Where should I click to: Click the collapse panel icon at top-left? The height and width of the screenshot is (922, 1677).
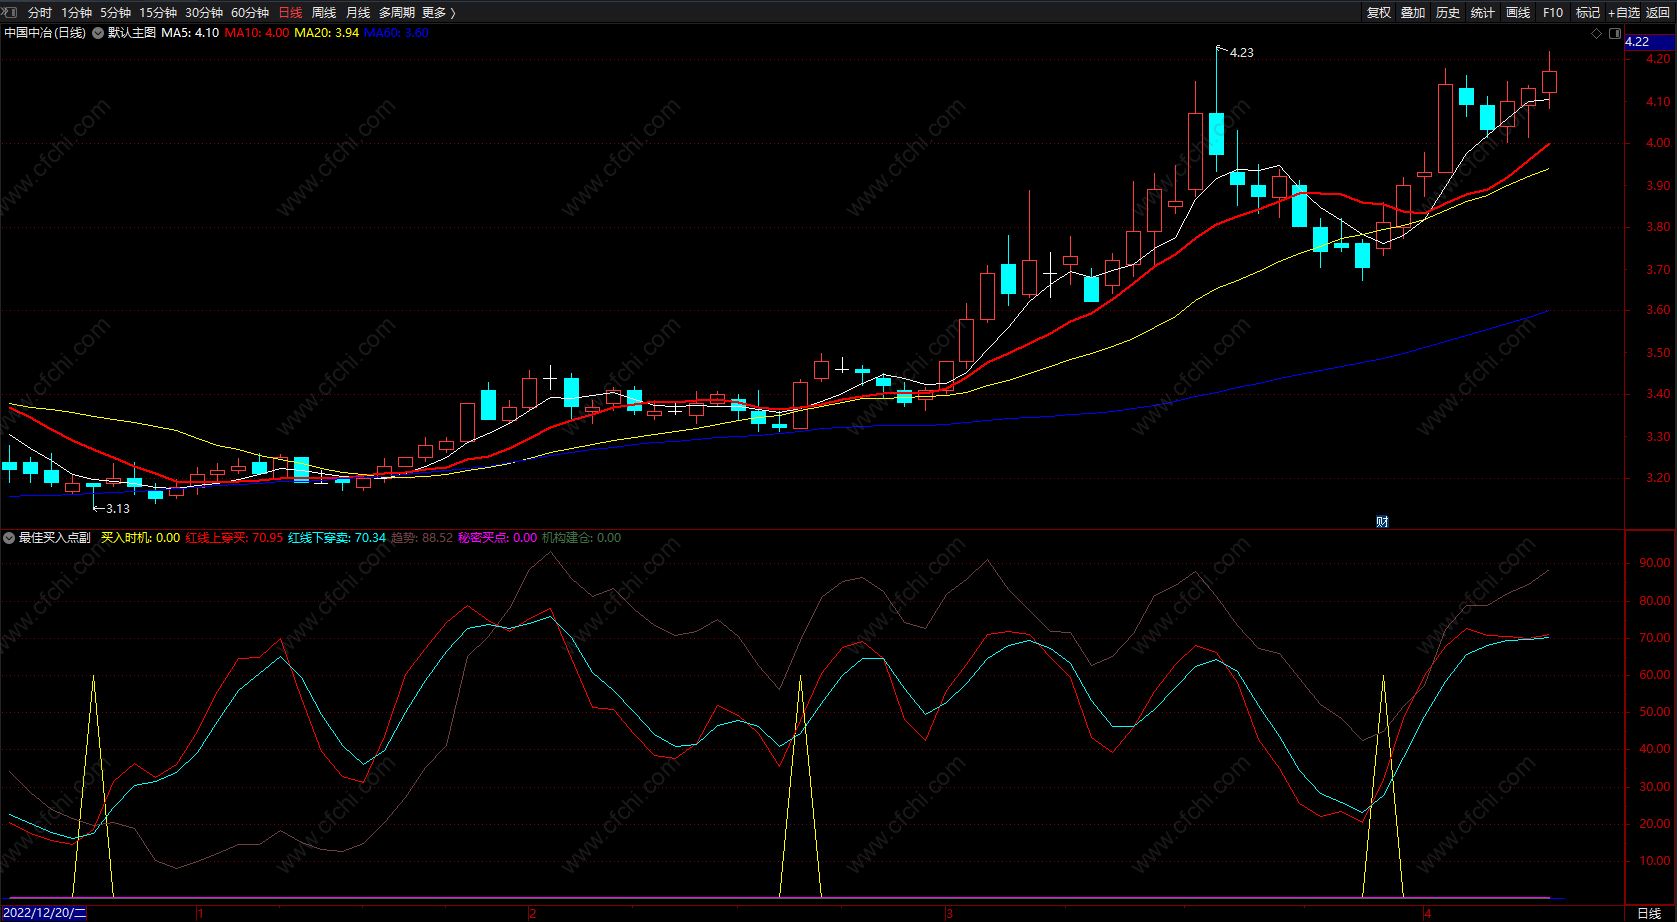[11, 12]
